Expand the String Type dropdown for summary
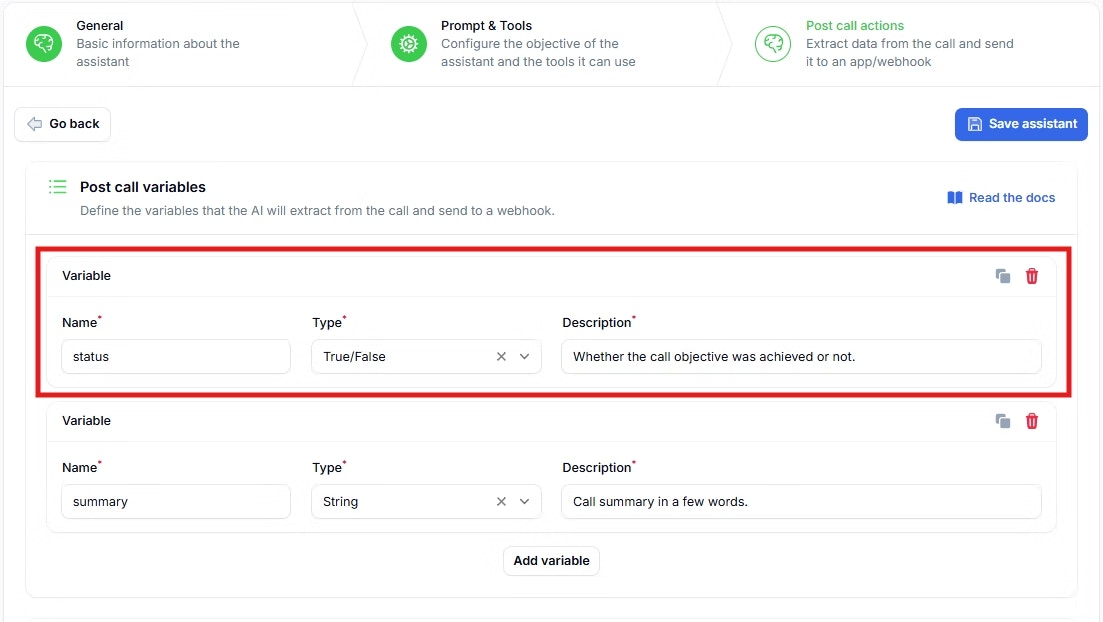Viewport: 1103px width, 622px height. click(x=523, y=501)
